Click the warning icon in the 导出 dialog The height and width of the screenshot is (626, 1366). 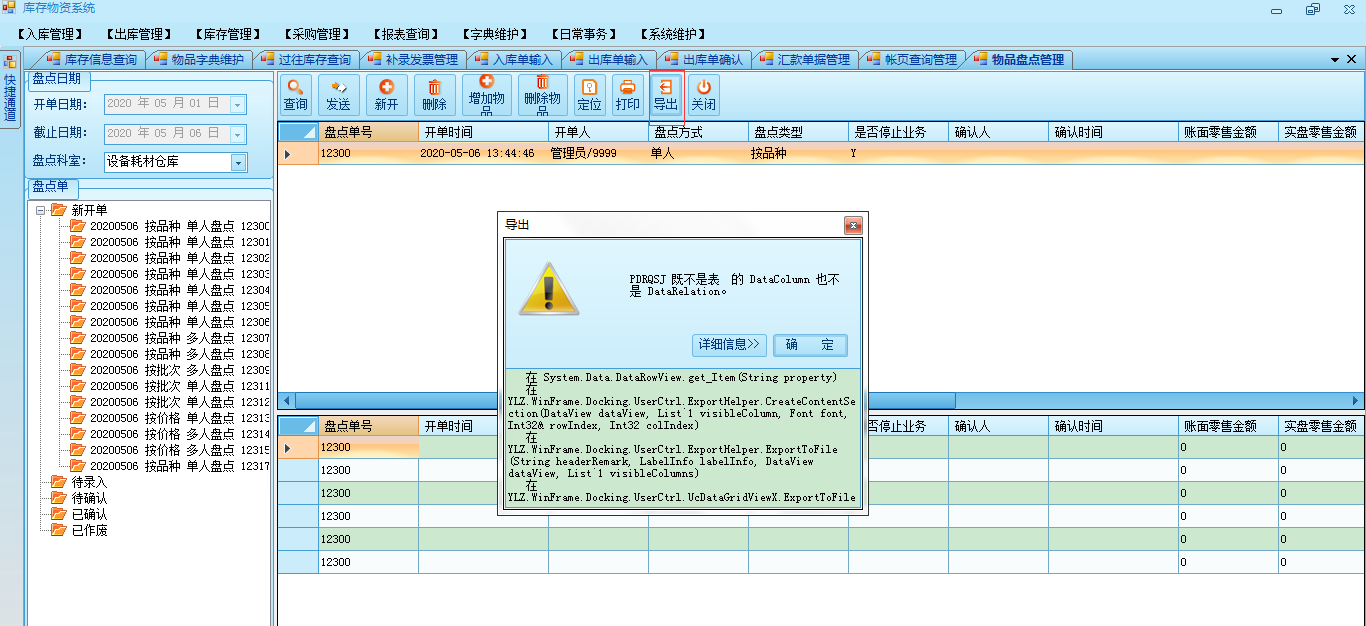tap(548, 289)
